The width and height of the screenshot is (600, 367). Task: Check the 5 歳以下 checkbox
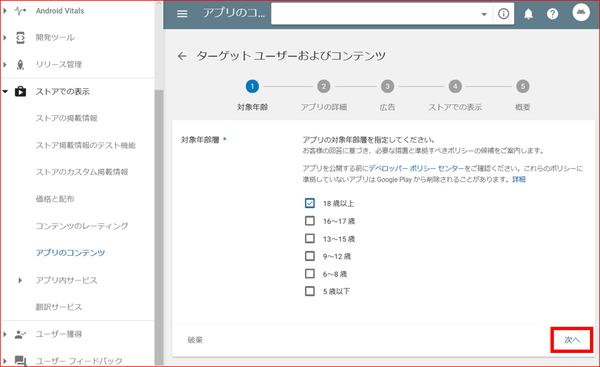310,291
